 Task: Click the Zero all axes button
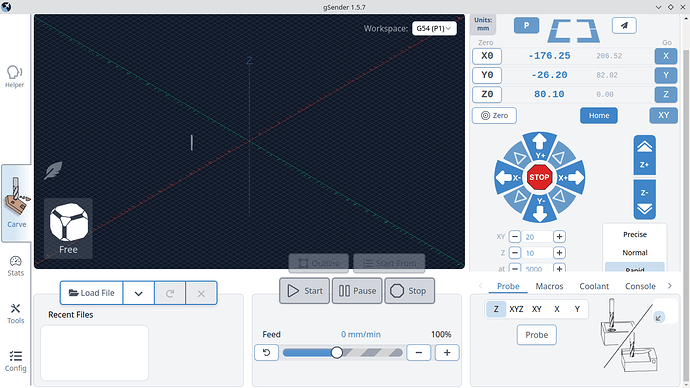pyautogui.click(x=494, y=115)
